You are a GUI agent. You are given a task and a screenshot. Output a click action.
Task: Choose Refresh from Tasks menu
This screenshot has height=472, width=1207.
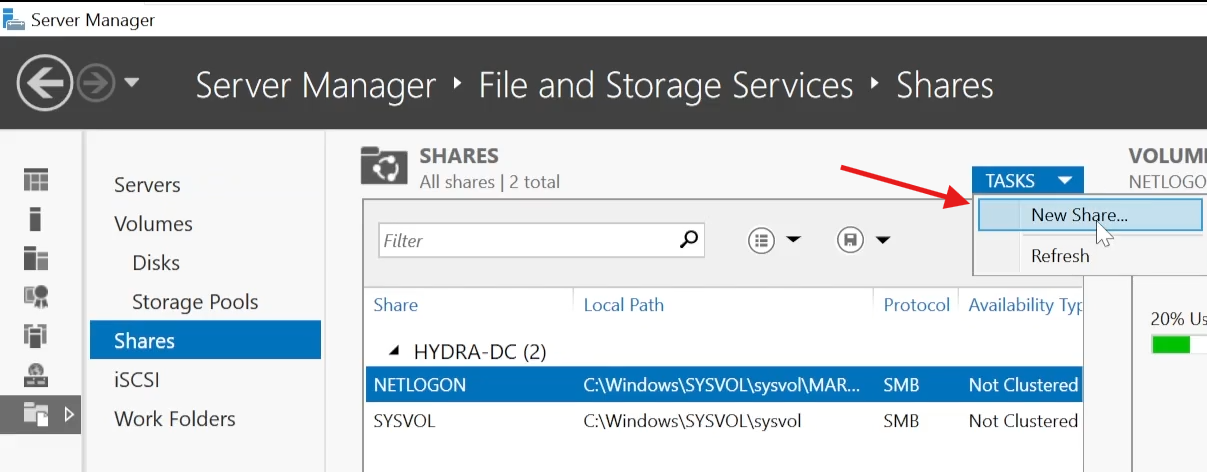pos(1060,256)
